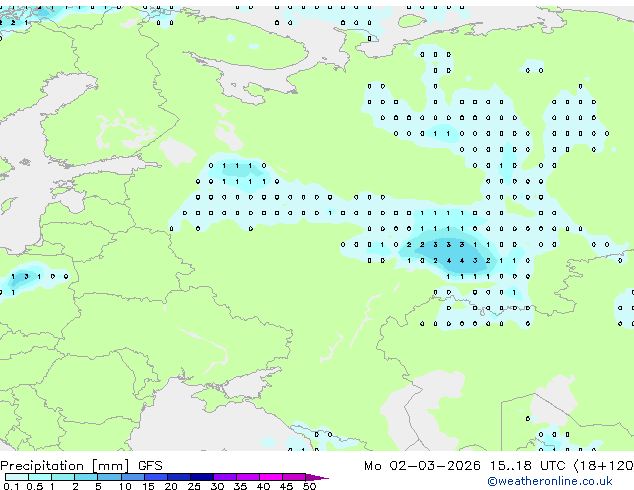Select the dark navy swatch between 25 and 30

(201, 477)
